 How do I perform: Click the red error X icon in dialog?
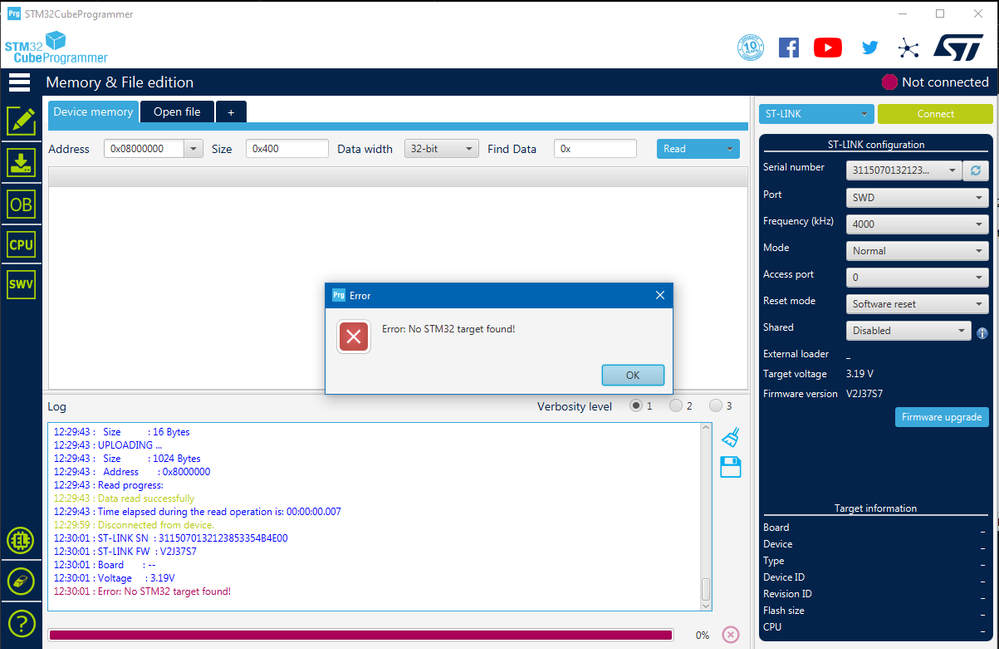(354, 337)
